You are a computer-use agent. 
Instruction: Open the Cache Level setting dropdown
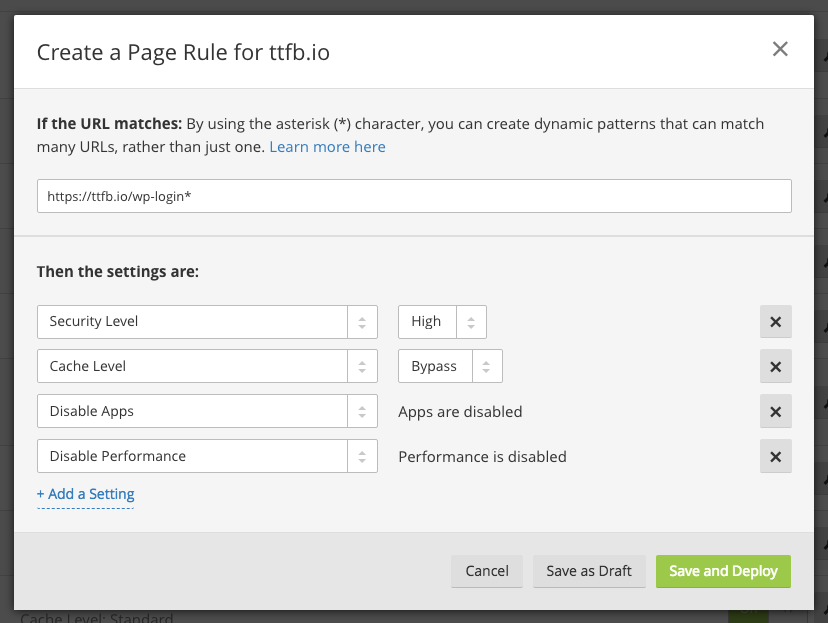pos(192,367)
